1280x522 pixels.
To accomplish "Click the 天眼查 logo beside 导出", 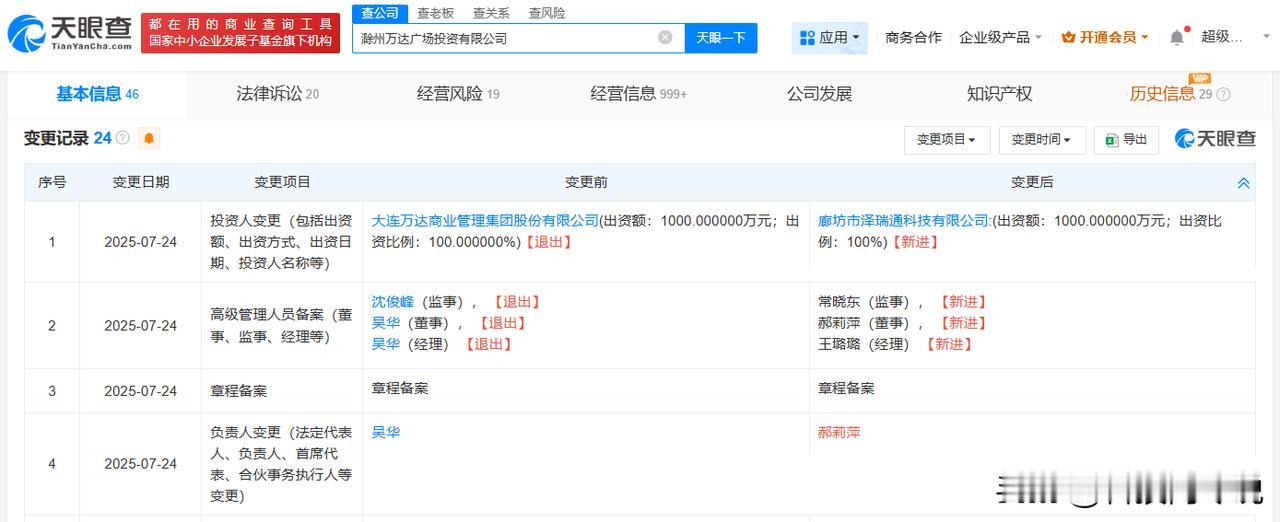I will click(x=1215, y=139).
